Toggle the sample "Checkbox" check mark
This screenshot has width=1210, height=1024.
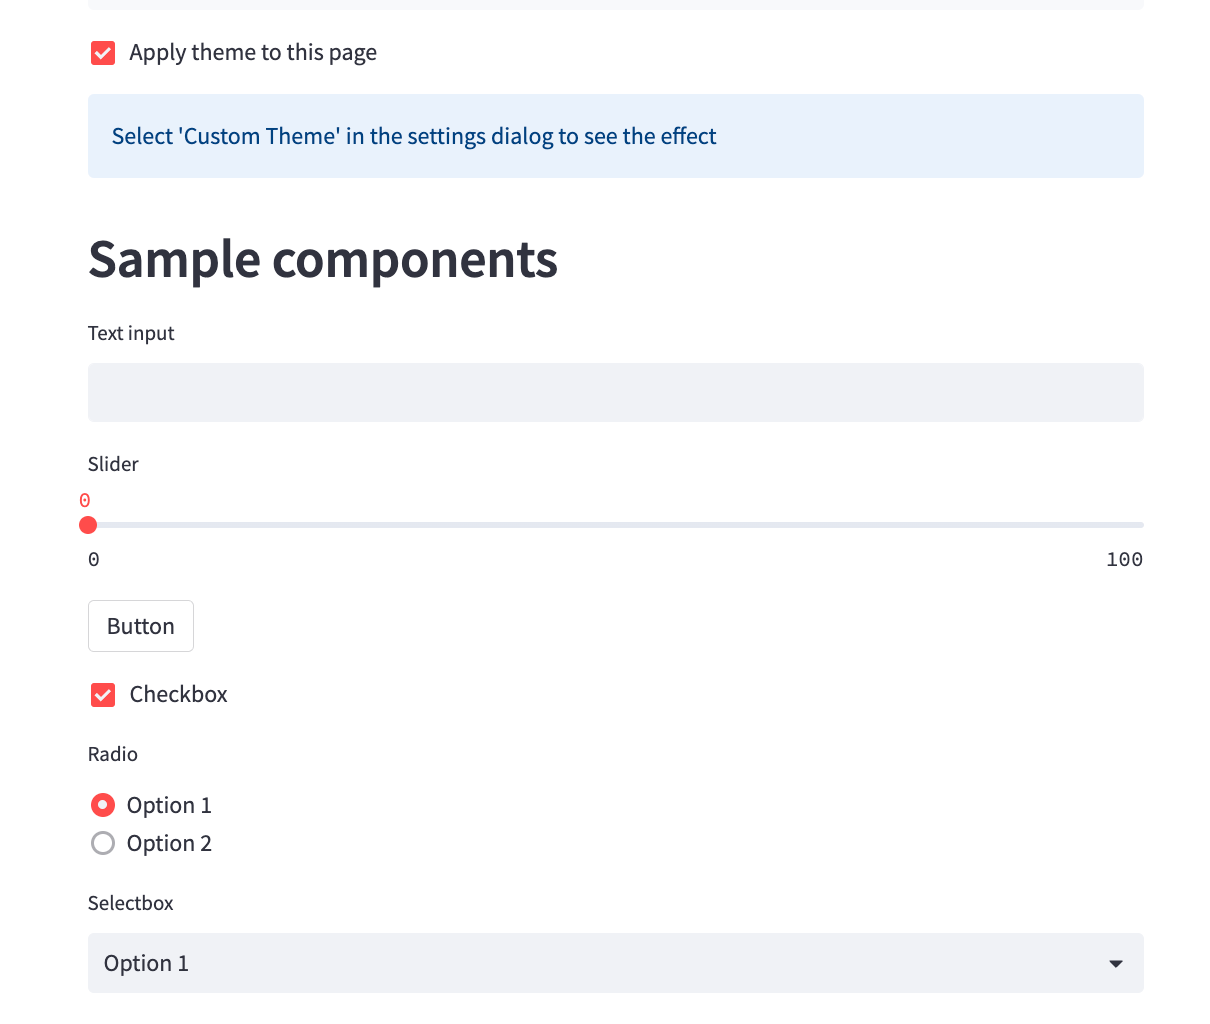pos(103,695)
